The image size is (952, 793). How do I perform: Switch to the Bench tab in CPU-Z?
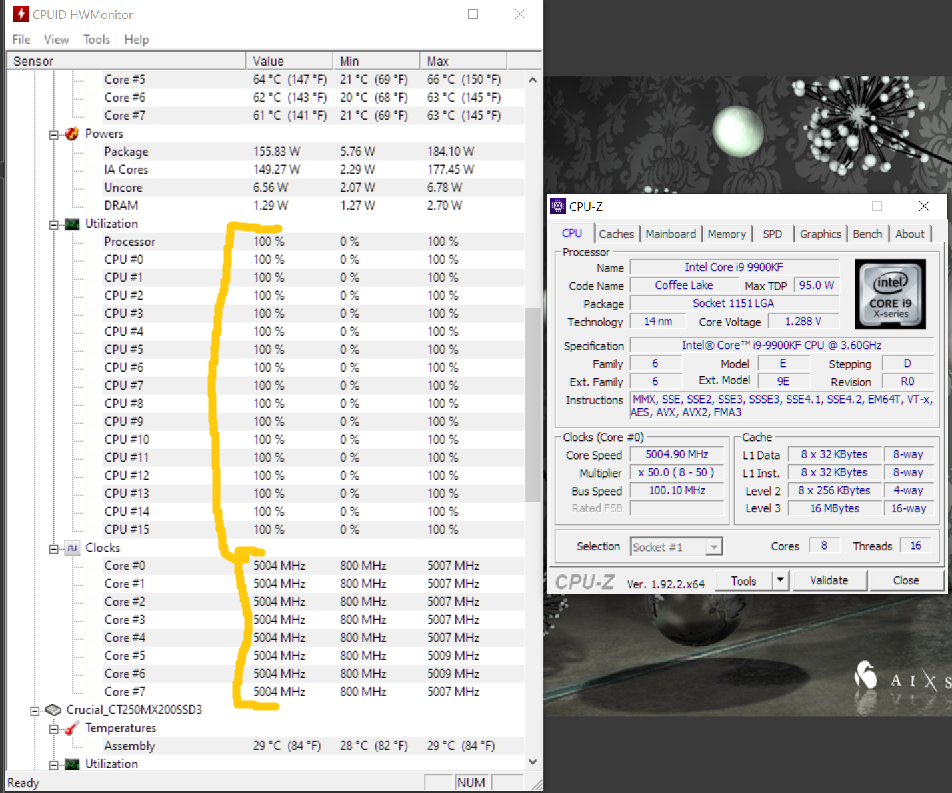click(867, 234)
